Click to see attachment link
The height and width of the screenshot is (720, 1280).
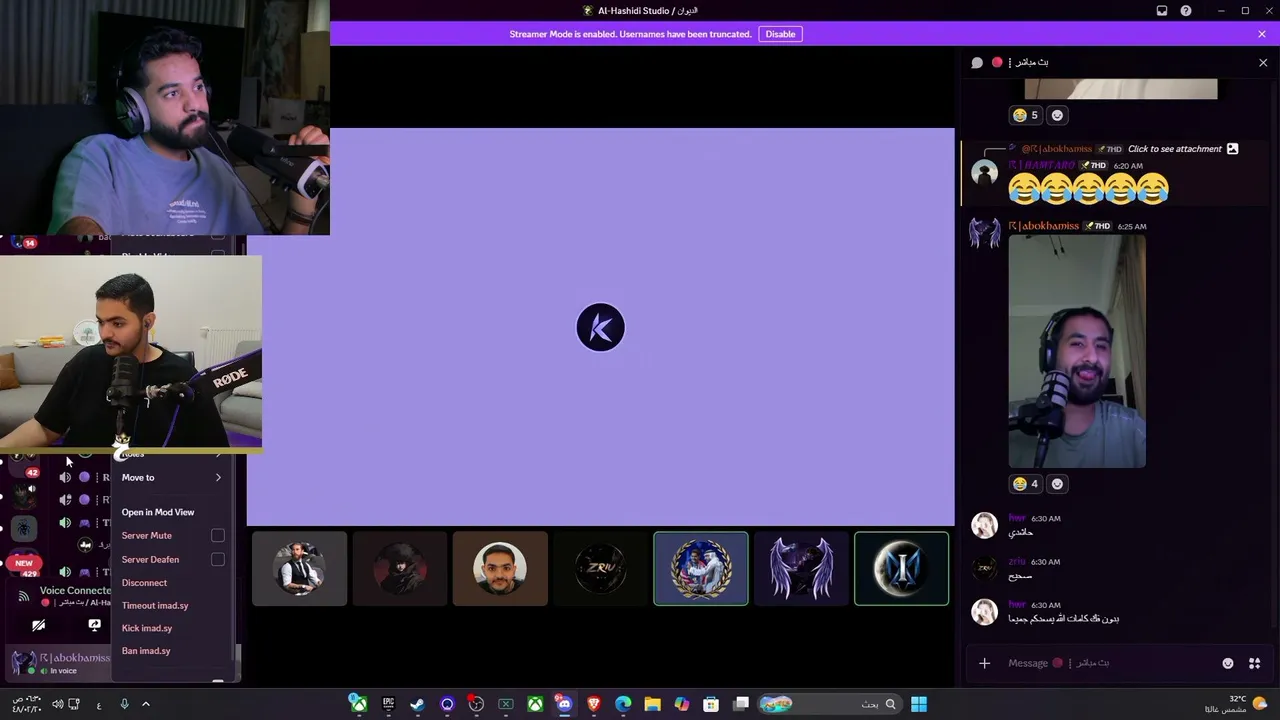click(1175, 149)
